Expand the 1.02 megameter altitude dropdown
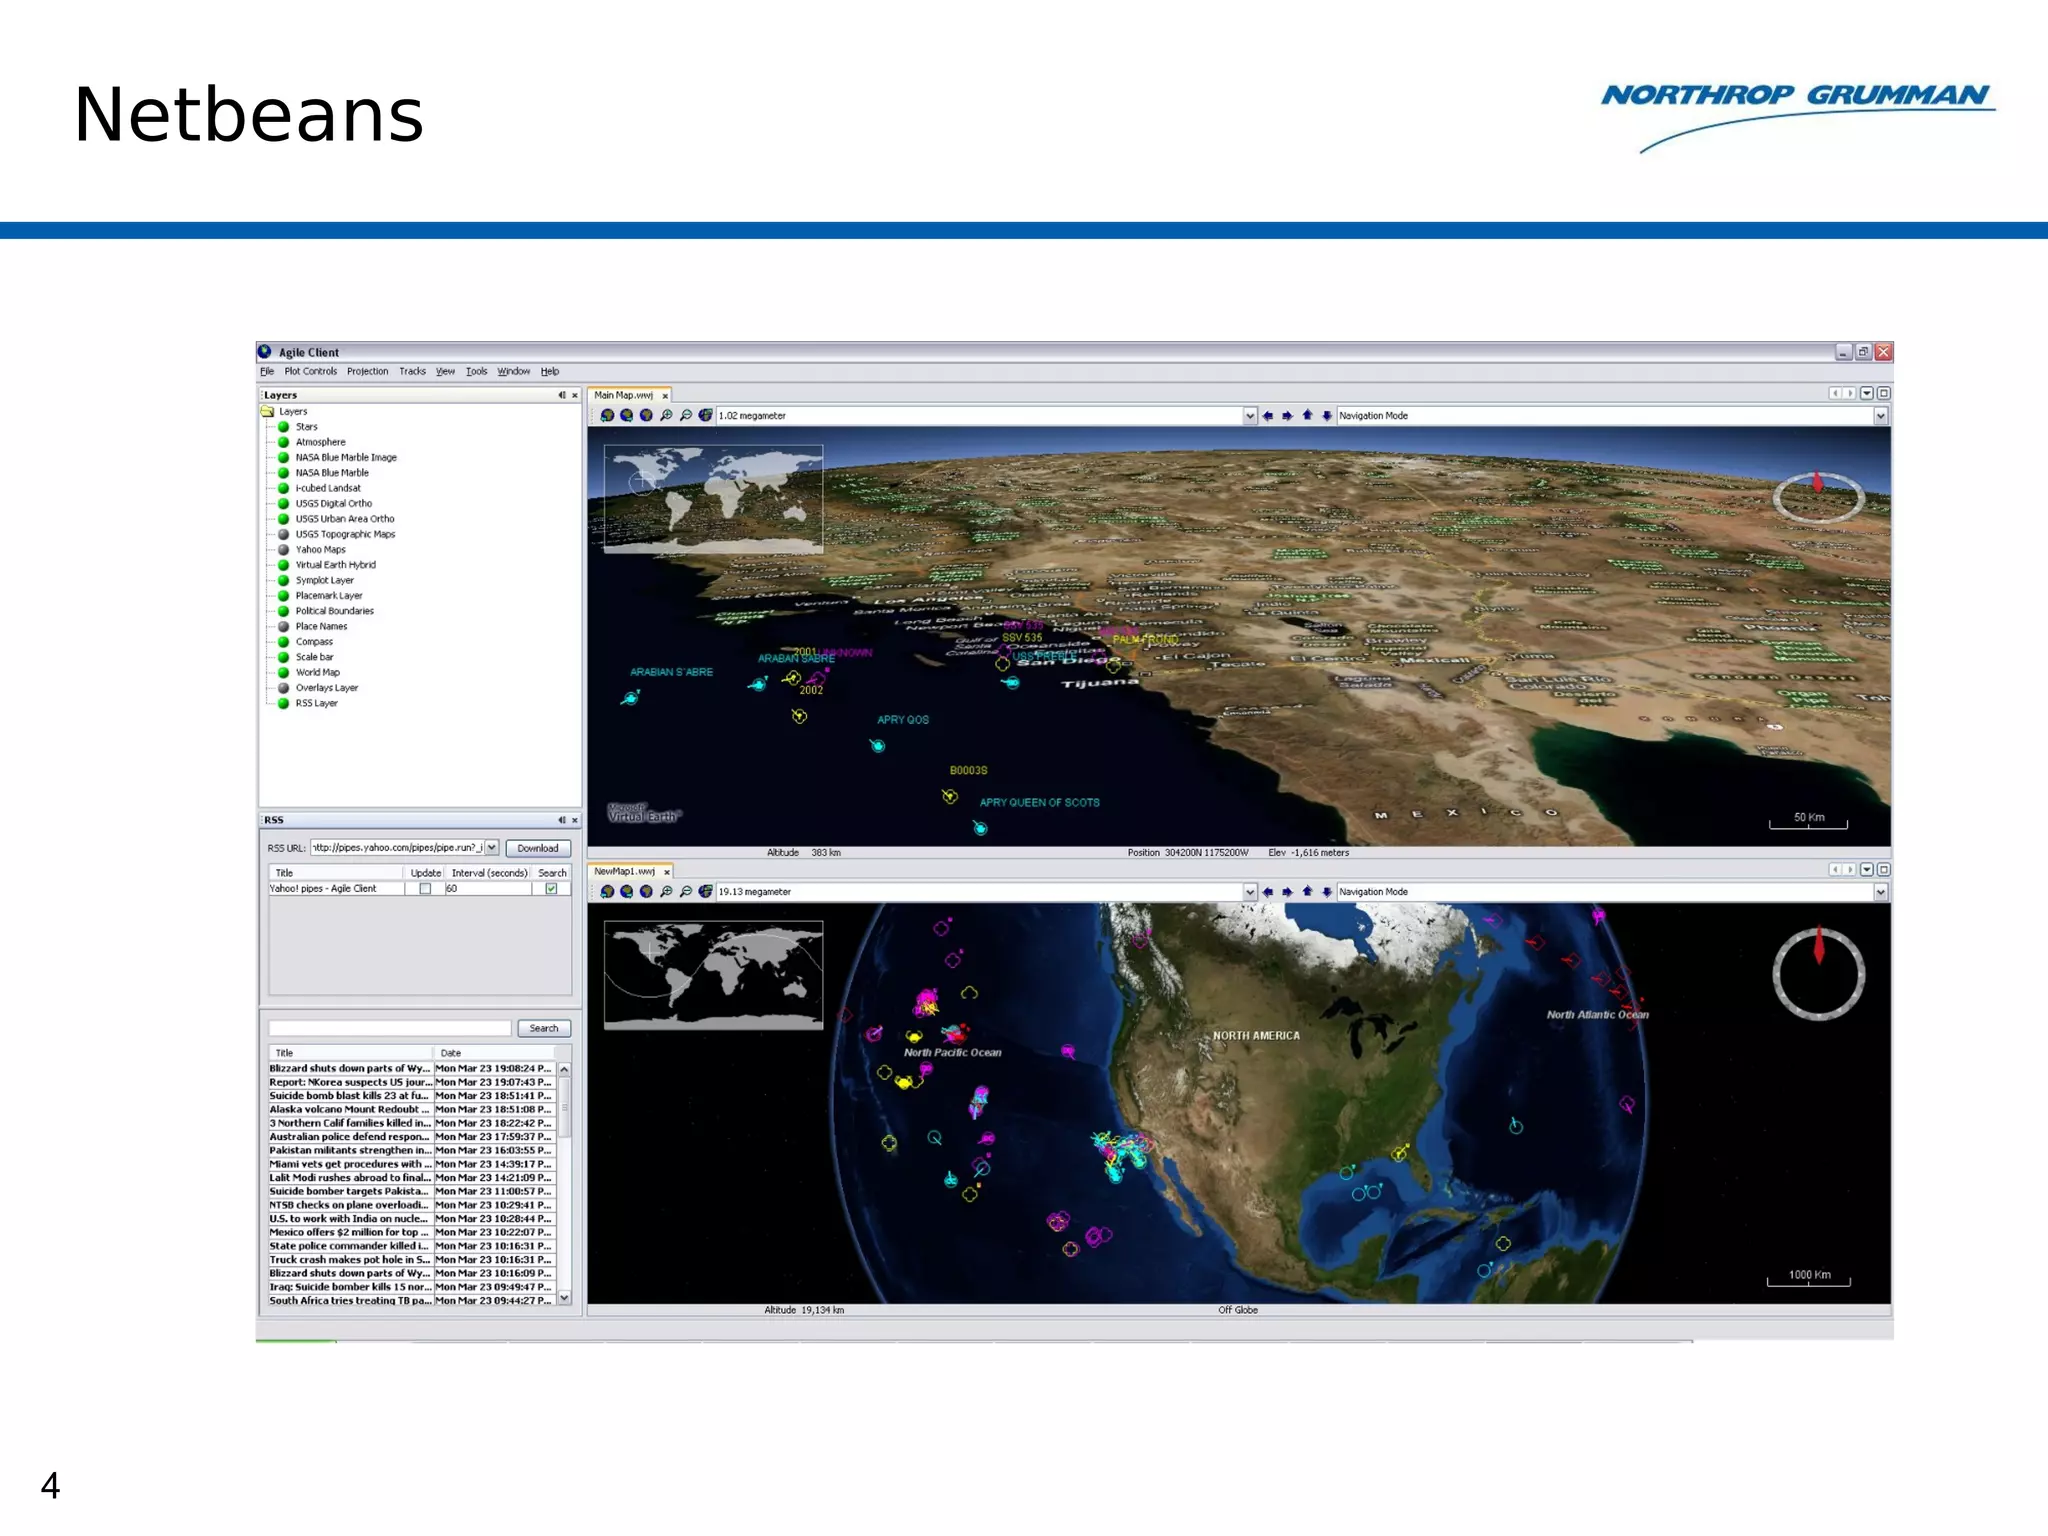 click(x=1249, y=416)
